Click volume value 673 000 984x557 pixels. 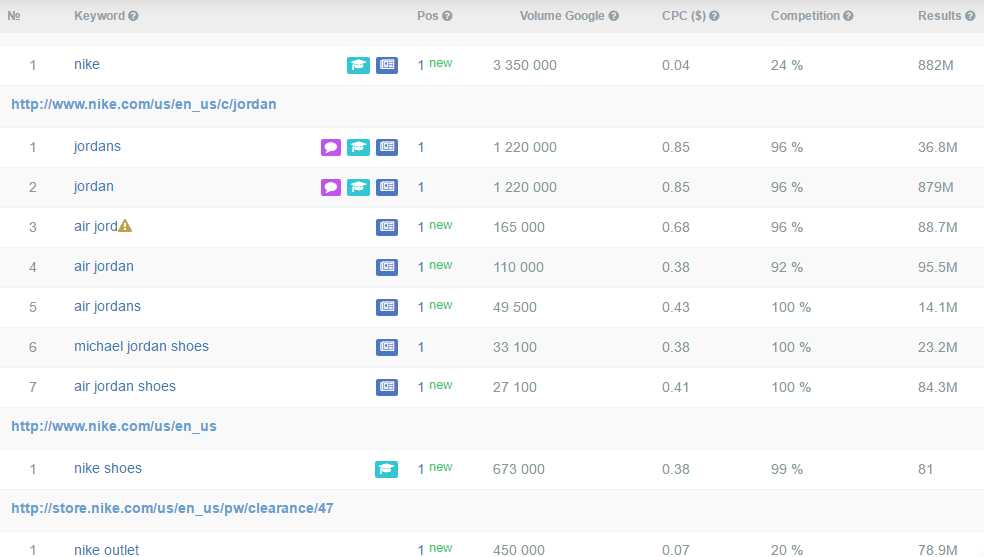click(x=519, y=469)
